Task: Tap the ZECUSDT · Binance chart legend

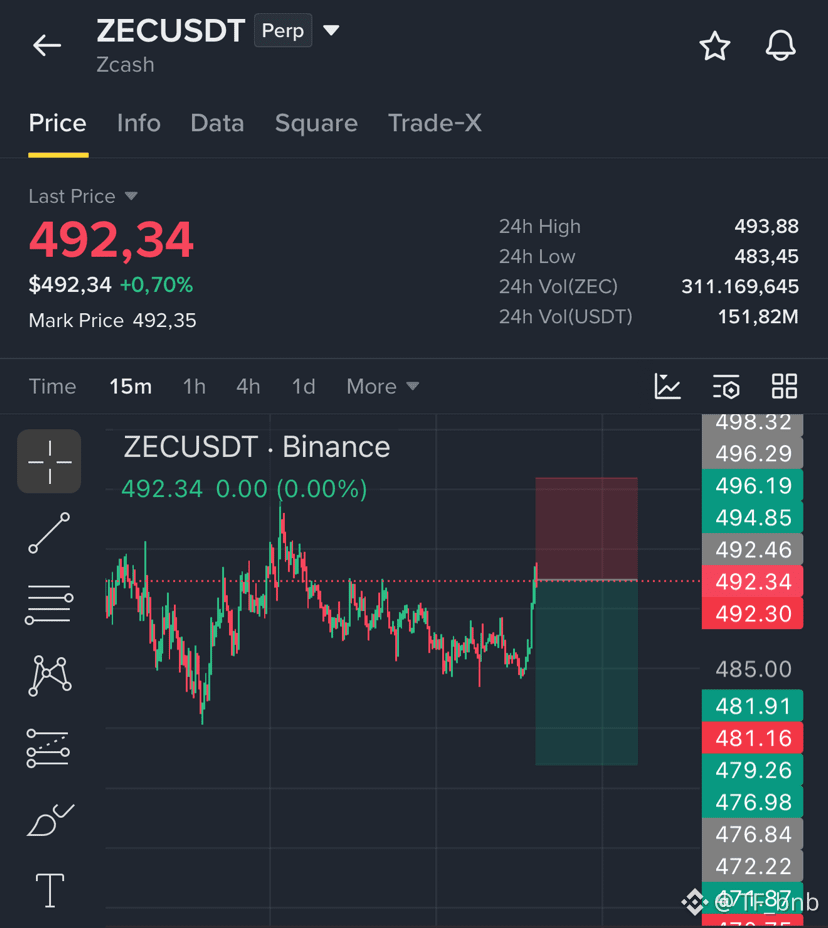Action: coord(257,447)
